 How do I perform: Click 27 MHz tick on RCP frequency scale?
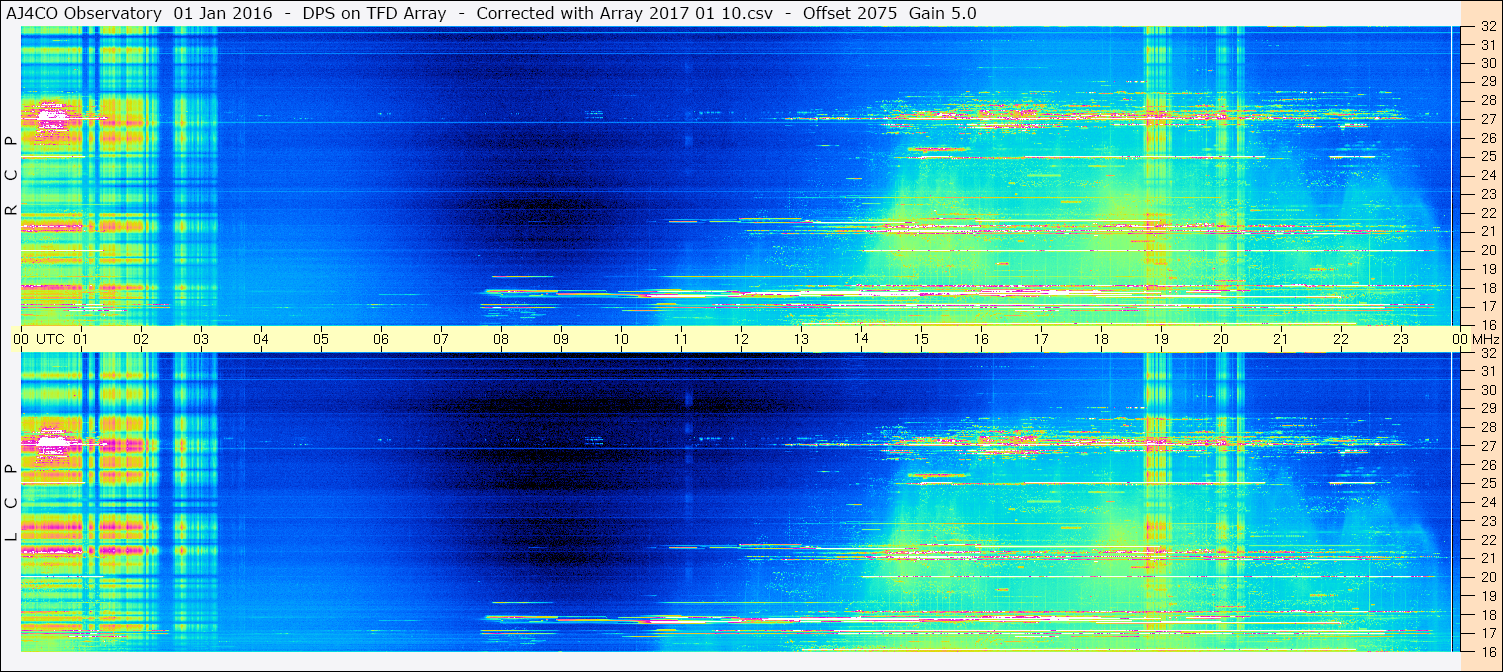(1487, 119)
